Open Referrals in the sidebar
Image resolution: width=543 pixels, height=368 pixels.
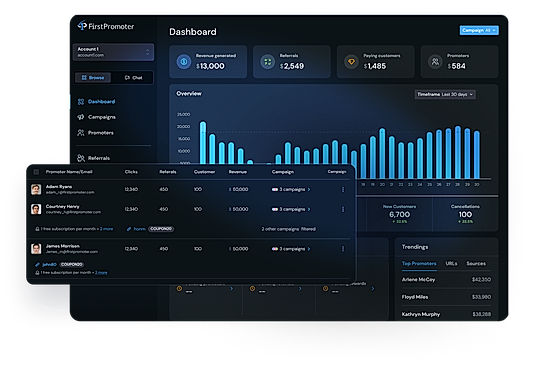pyautogui.click(x=99, y=158)
